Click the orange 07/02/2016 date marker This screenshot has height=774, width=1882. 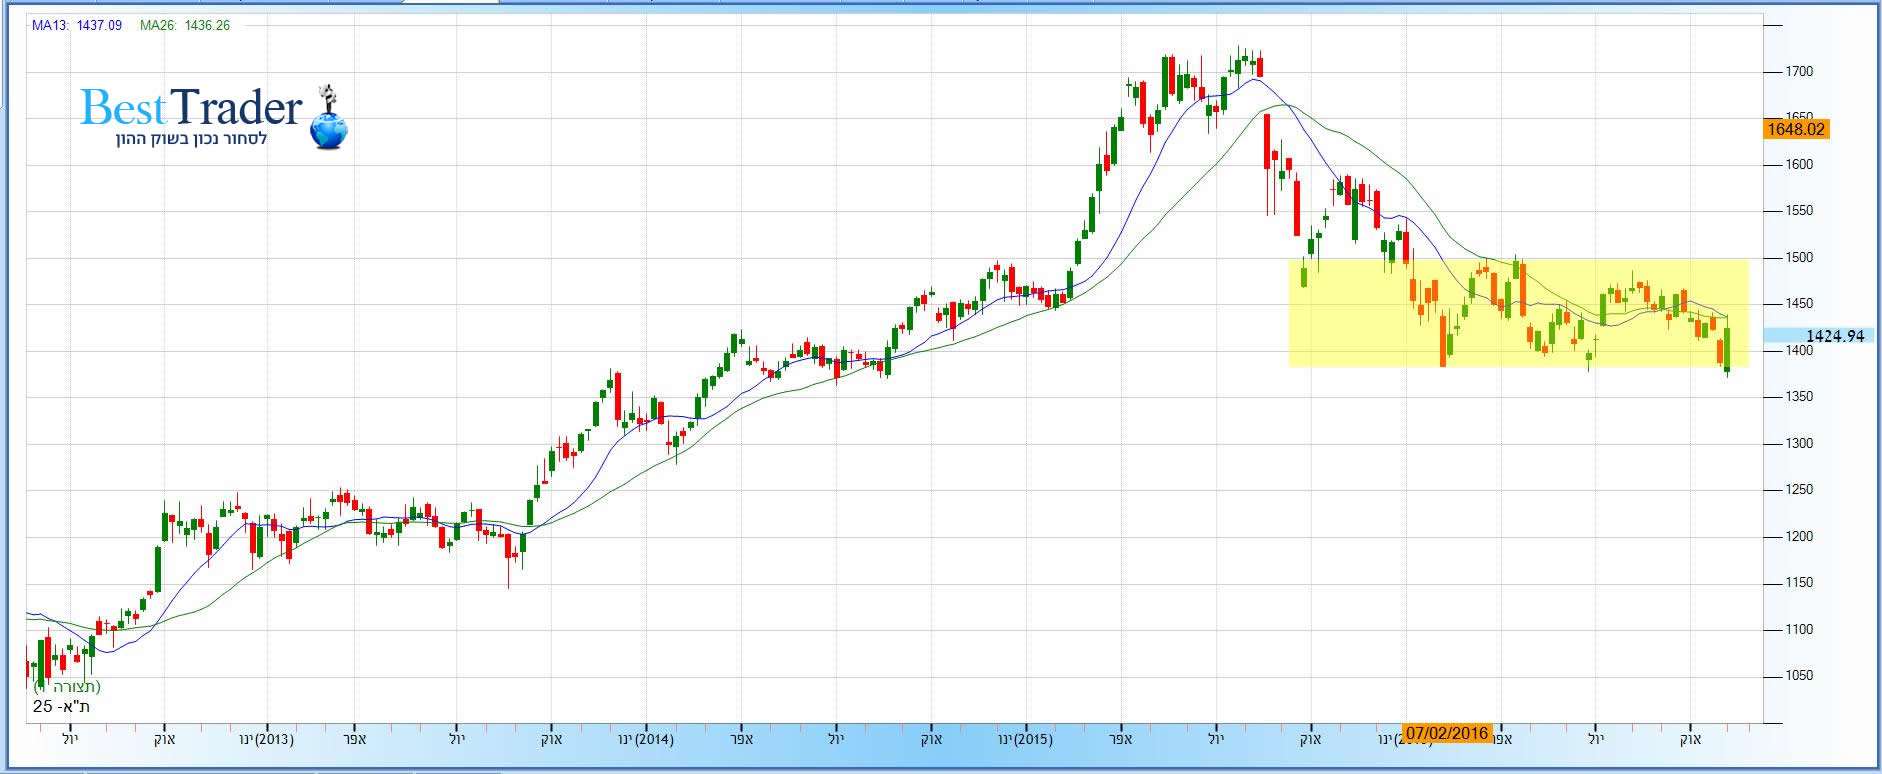pyautogui.click(x=1447, y=733)
